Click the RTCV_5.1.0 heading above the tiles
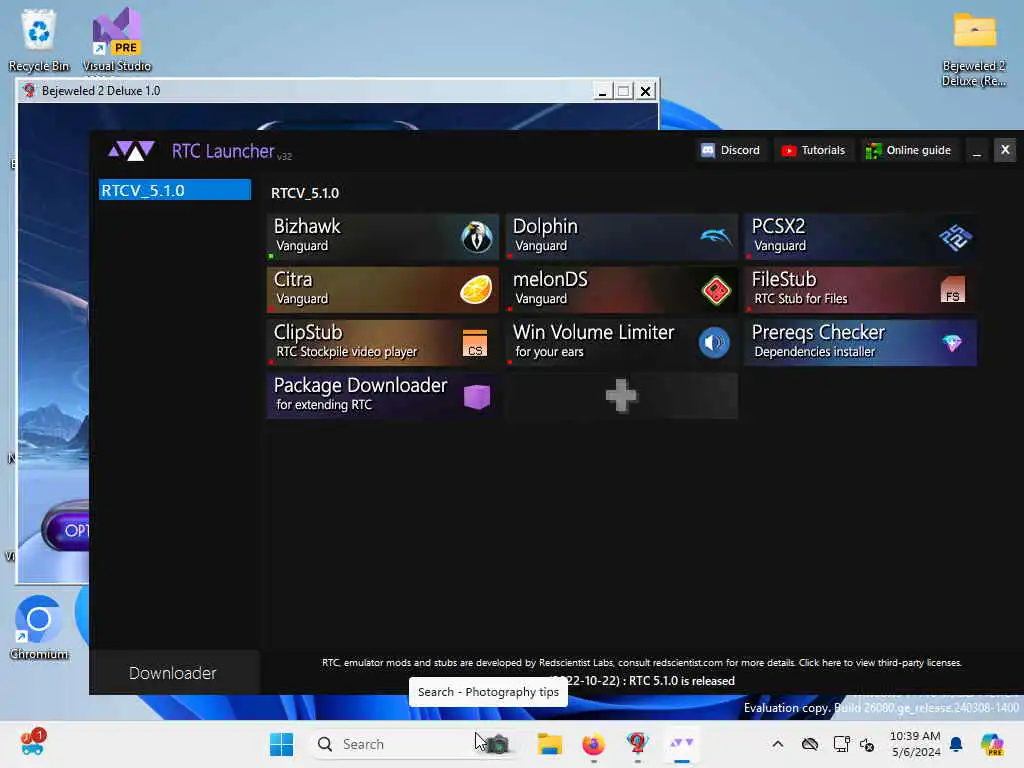The height and width of the screenshot is (768, 1024). click(305, 193)
